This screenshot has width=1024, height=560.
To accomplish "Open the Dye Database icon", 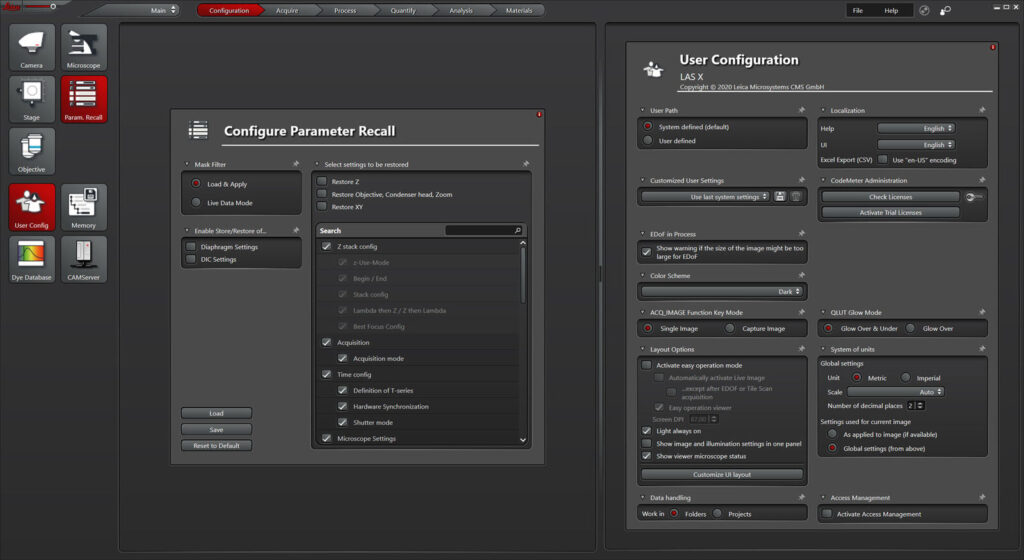I will click(x=32, y=259).
